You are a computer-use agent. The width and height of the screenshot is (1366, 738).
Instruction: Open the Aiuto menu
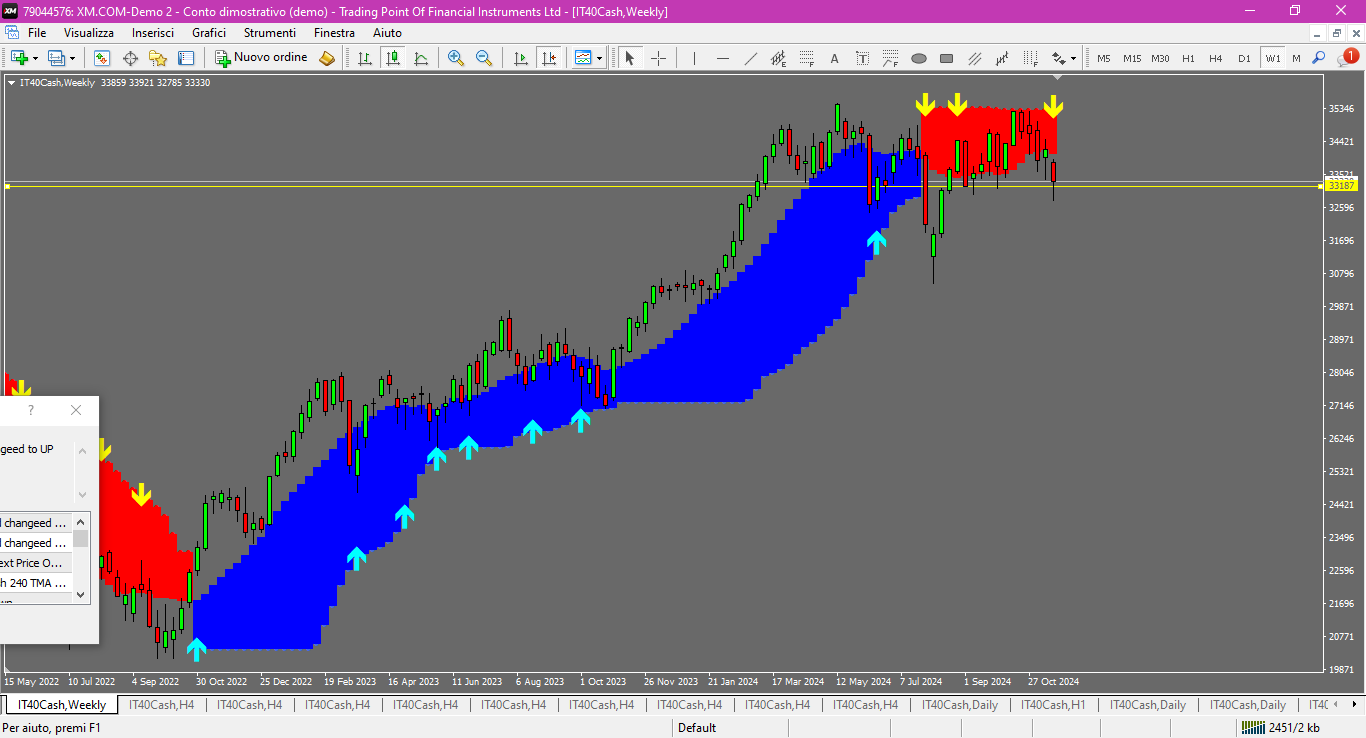pyautogui.click(x=387, y=33)
